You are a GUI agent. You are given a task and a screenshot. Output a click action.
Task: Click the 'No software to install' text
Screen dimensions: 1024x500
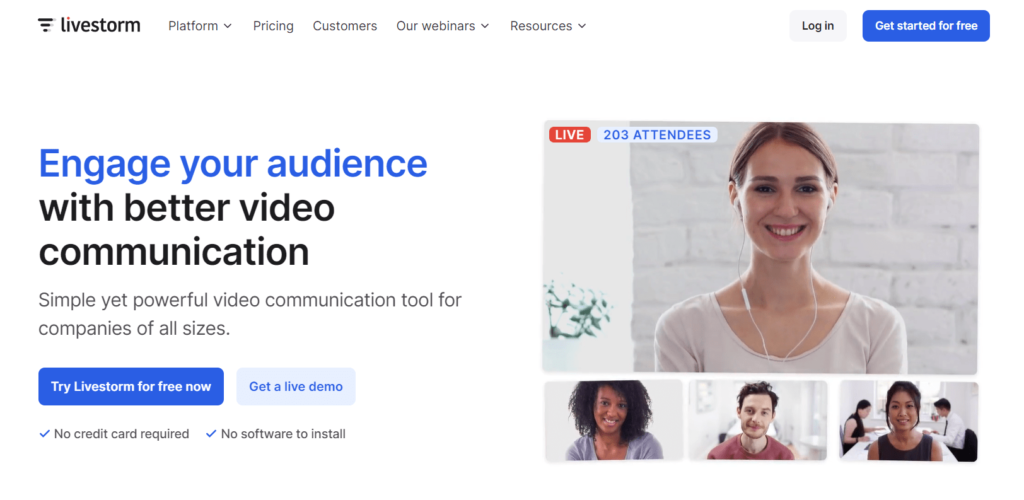(x=283, y=433)
